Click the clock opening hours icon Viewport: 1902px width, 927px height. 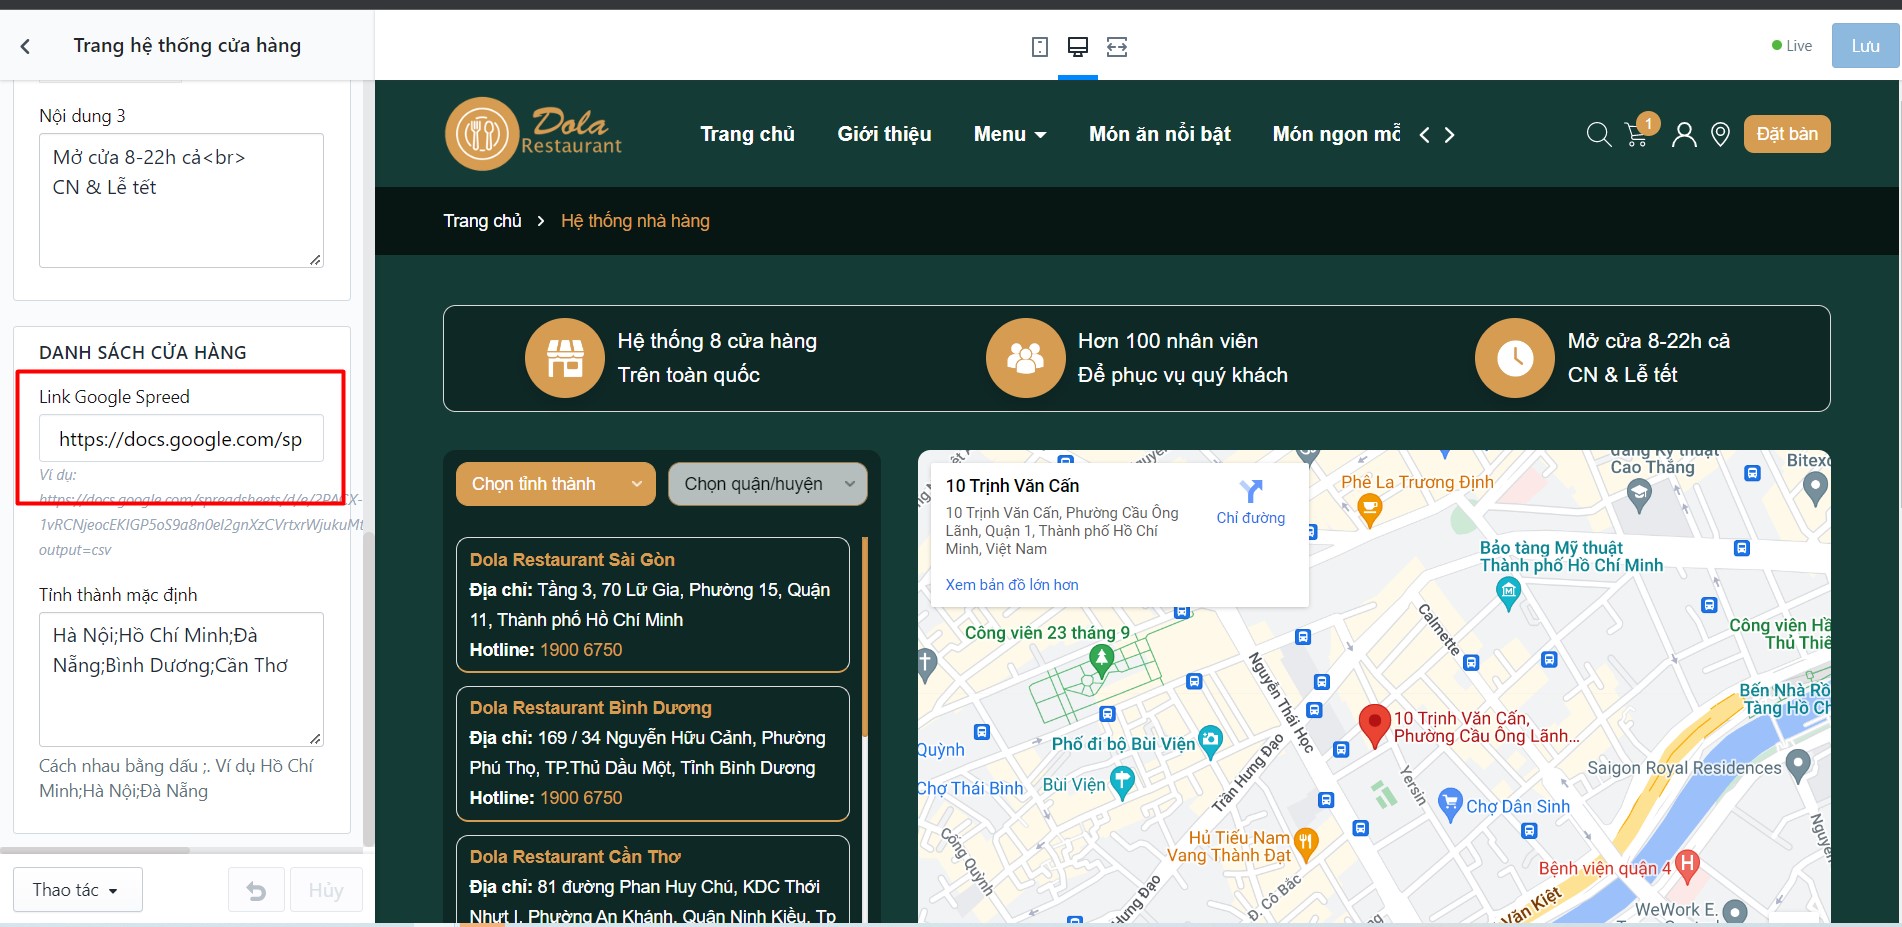1515,358
